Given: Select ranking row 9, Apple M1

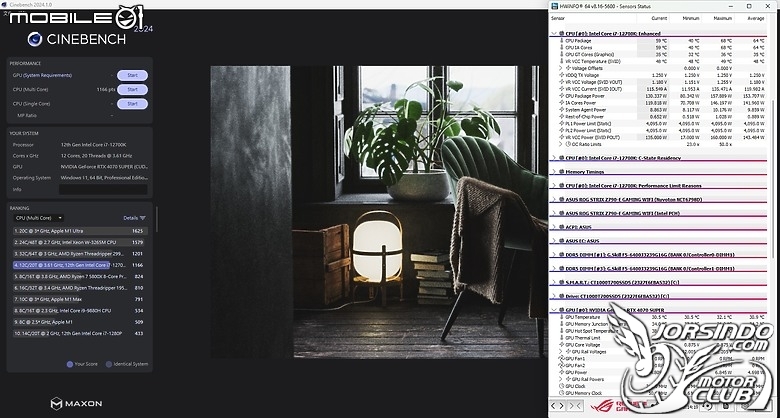Looking at the screenshot, I should tap(79, 322).
